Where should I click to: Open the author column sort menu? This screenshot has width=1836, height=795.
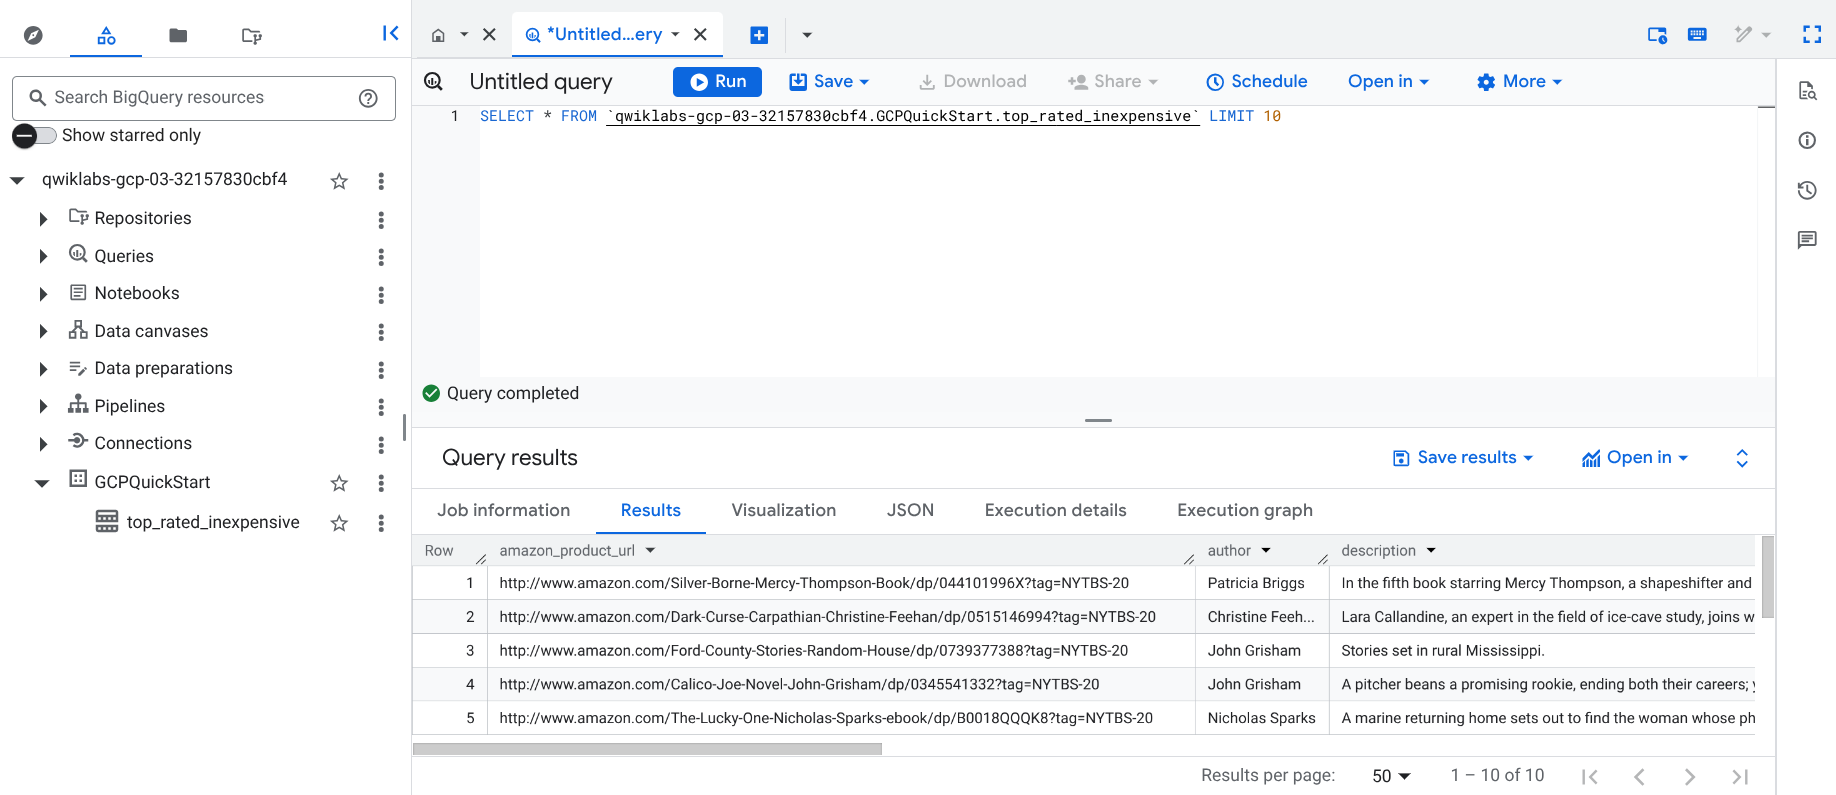(1266, 551)
